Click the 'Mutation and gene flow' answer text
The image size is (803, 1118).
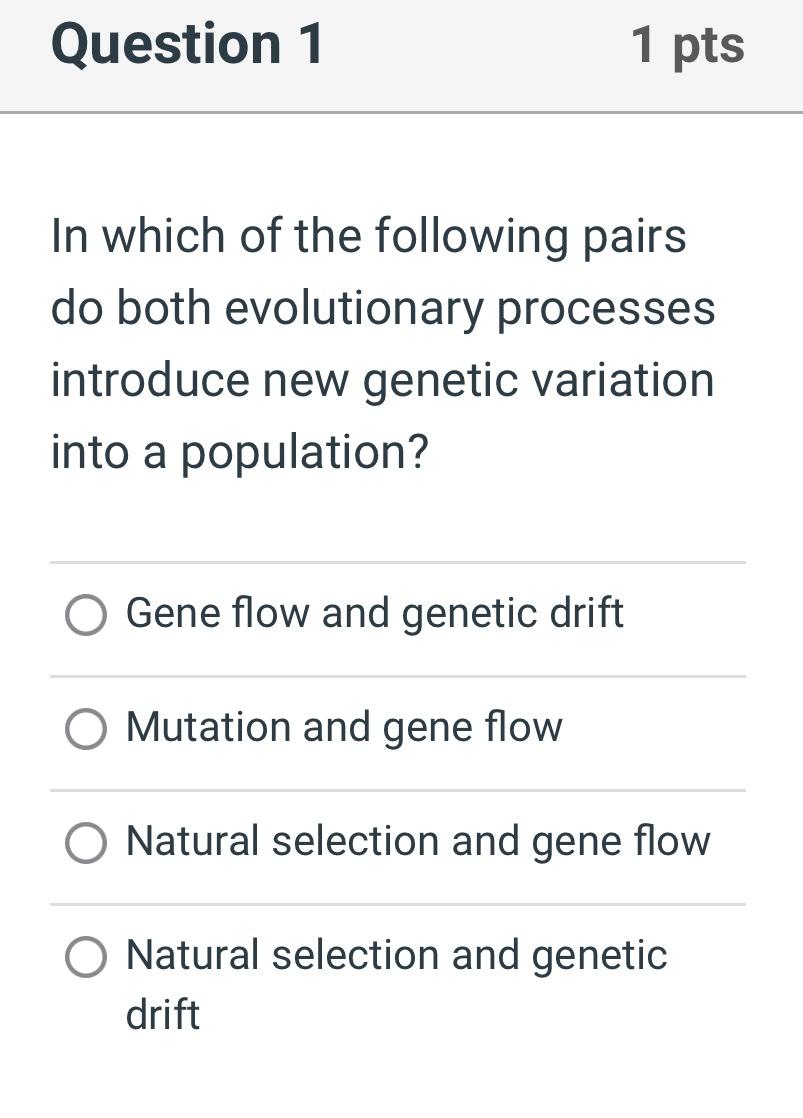(x=344, y=728)
